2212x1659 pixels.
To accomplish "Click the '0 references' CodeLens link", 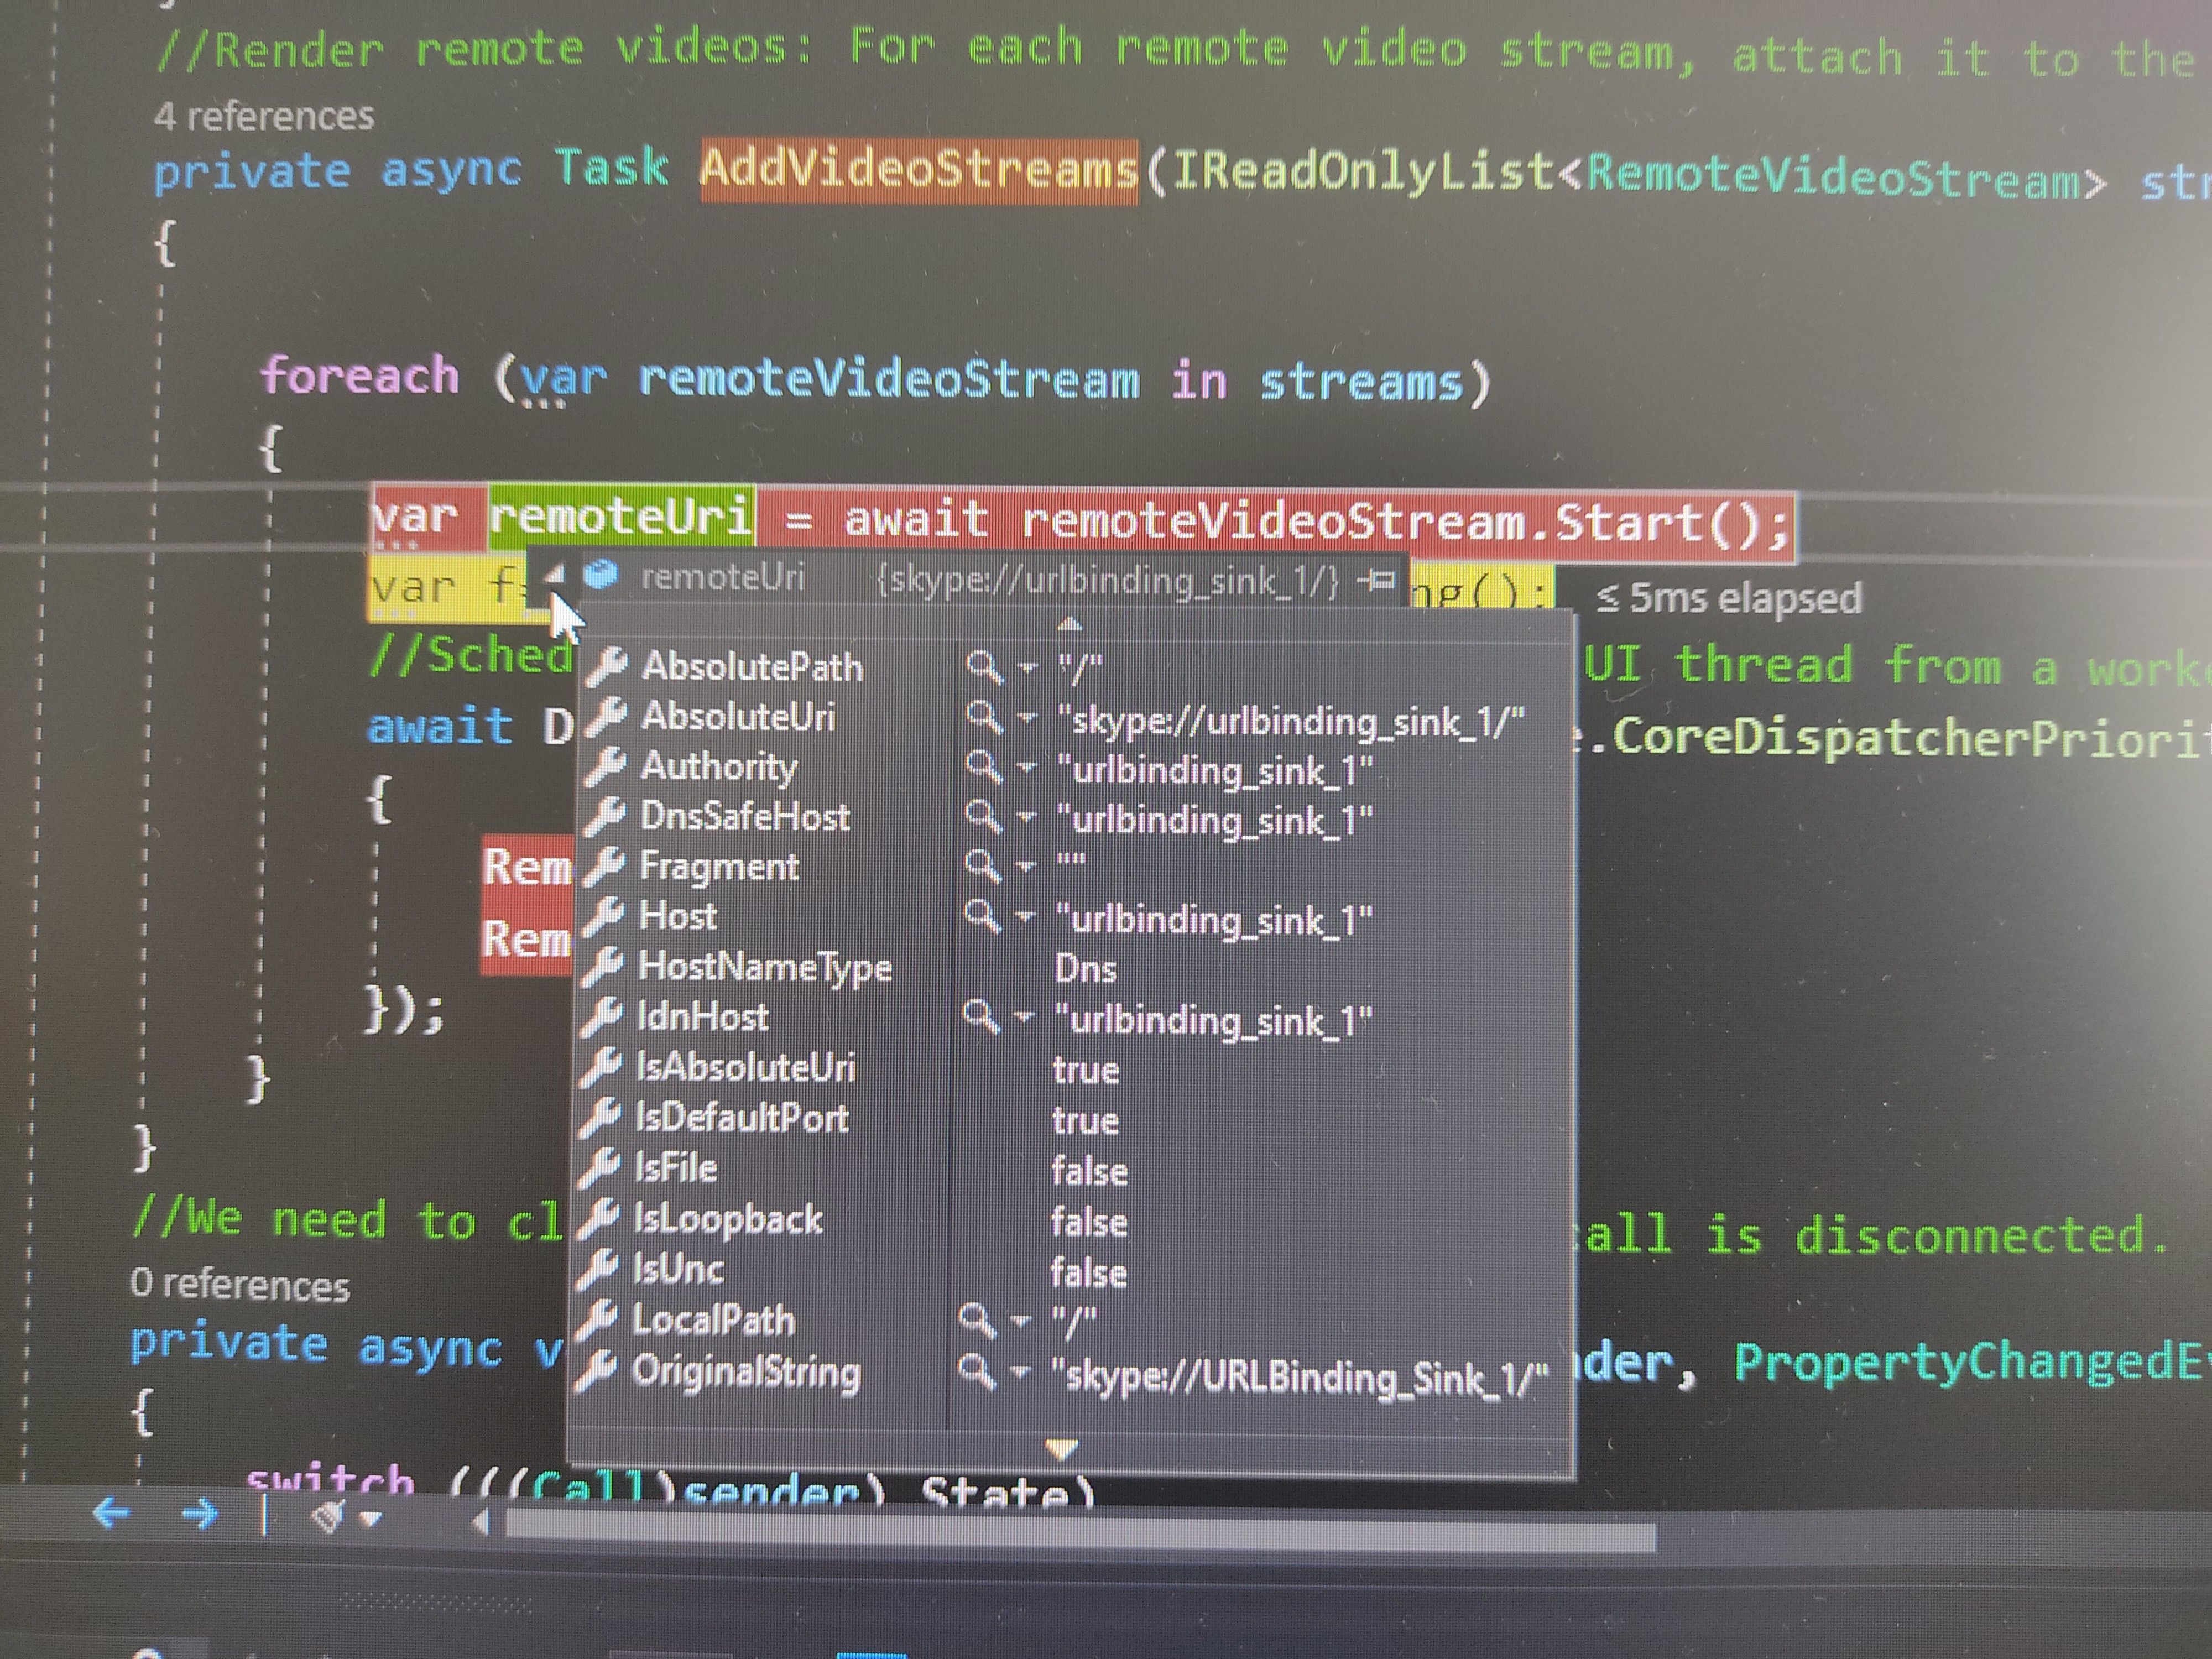I will point(240,1284).
